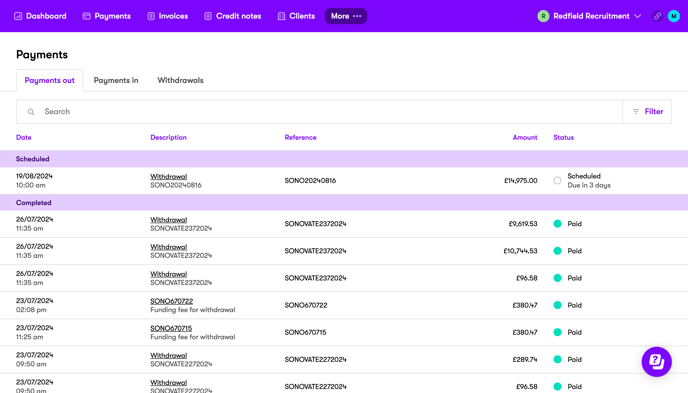
Task: Click the Dashboard icon in the navigation bar
Action: (x=18, y=16)
